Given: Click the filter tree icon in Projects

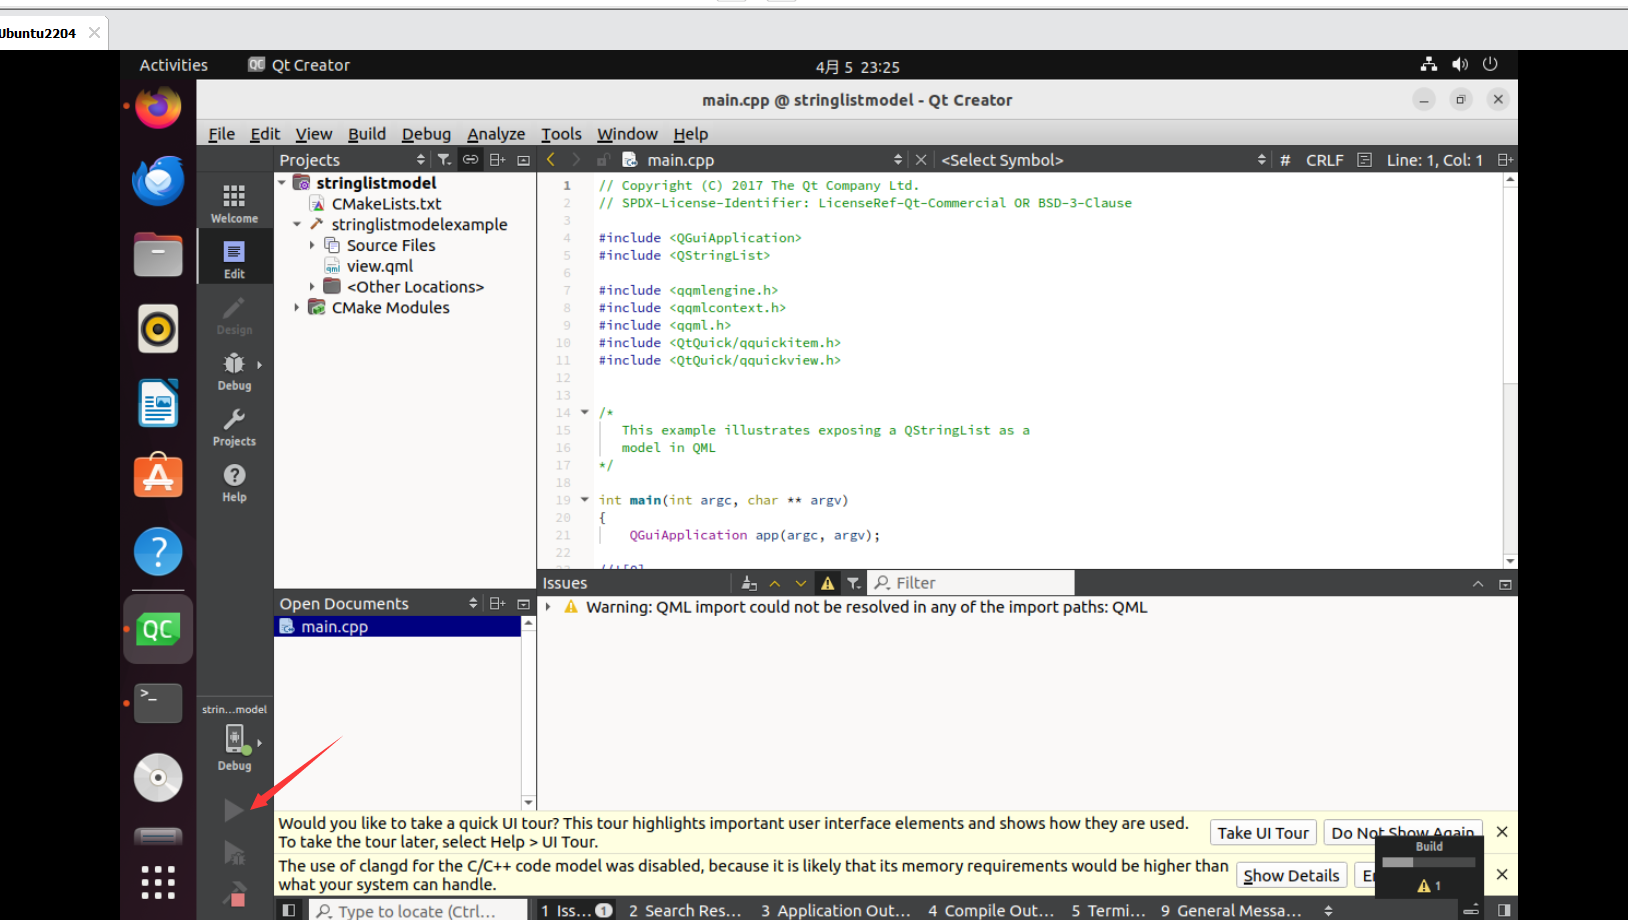Looking at the screenshot, I should coord(444,159).
